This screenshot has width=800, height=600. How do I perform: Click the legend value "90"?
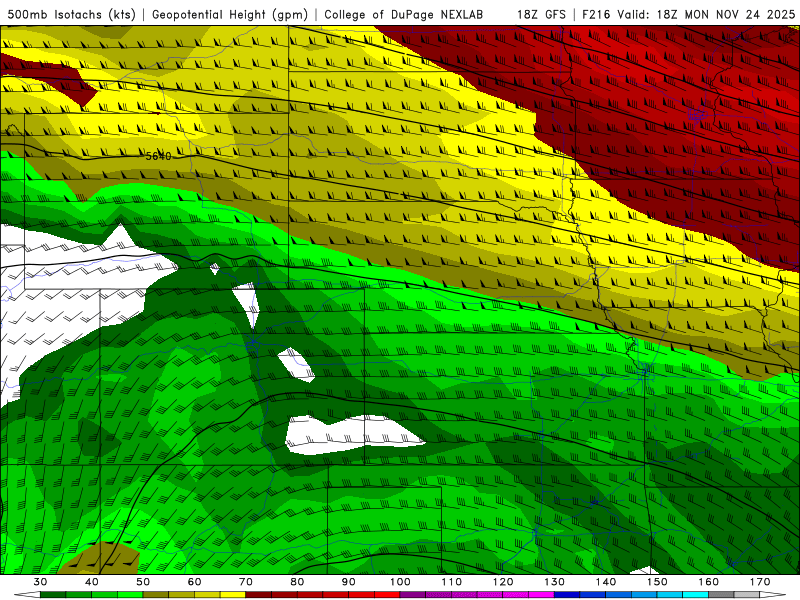349,582
